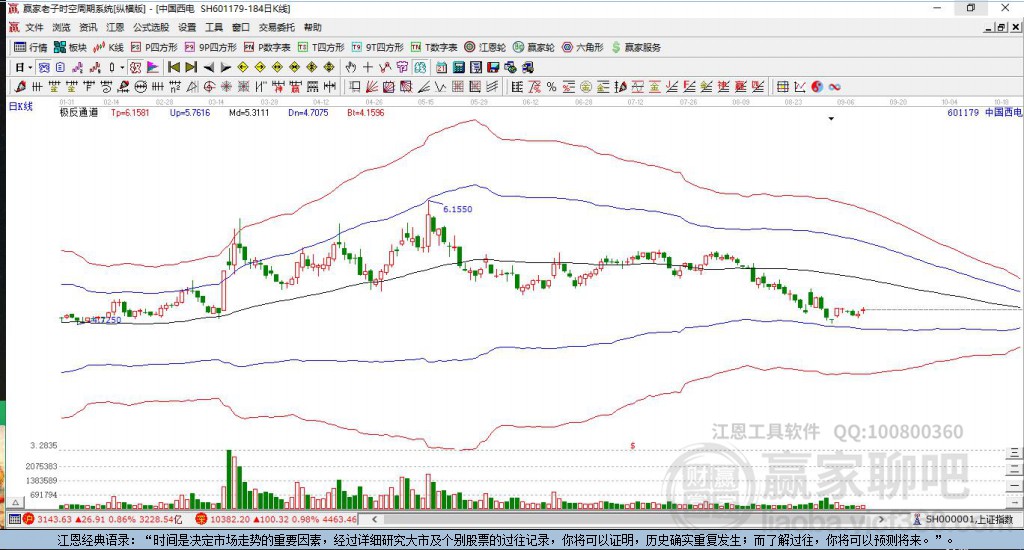The image size is (1024, 550).
Task: Open the T数字表 tool
Action: [x=434, y=47]
